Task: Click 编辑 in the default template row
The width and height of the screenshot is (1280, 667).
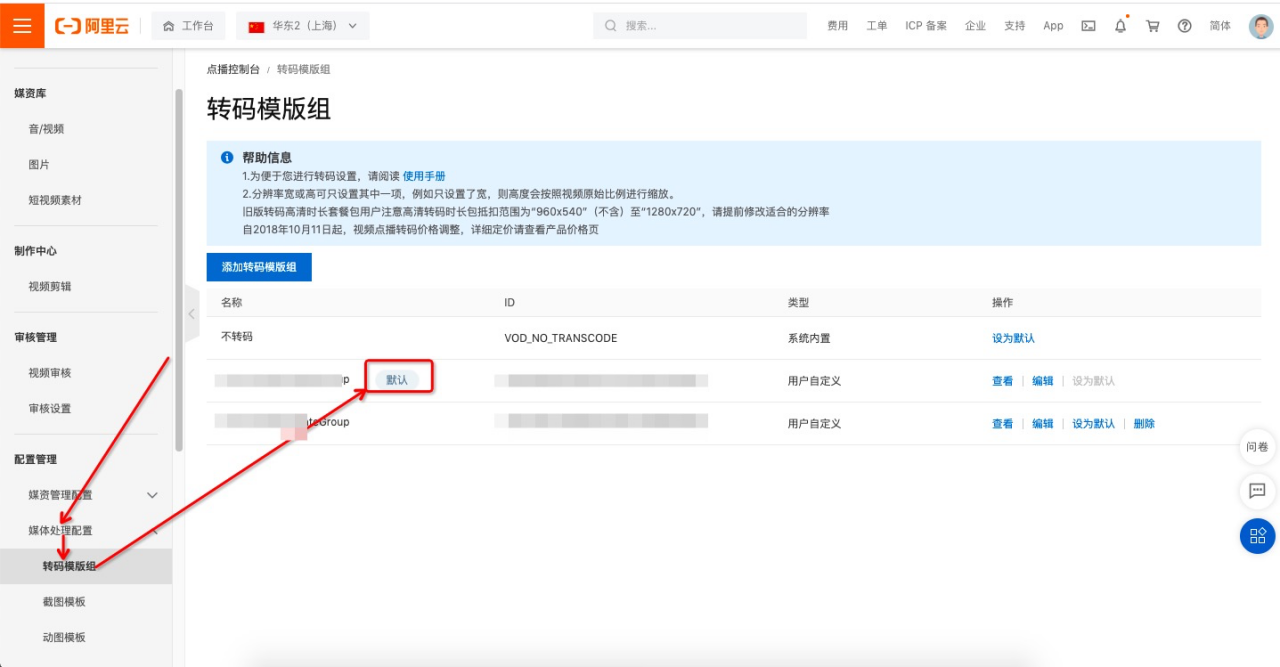Action: [x=1042, y=381]
